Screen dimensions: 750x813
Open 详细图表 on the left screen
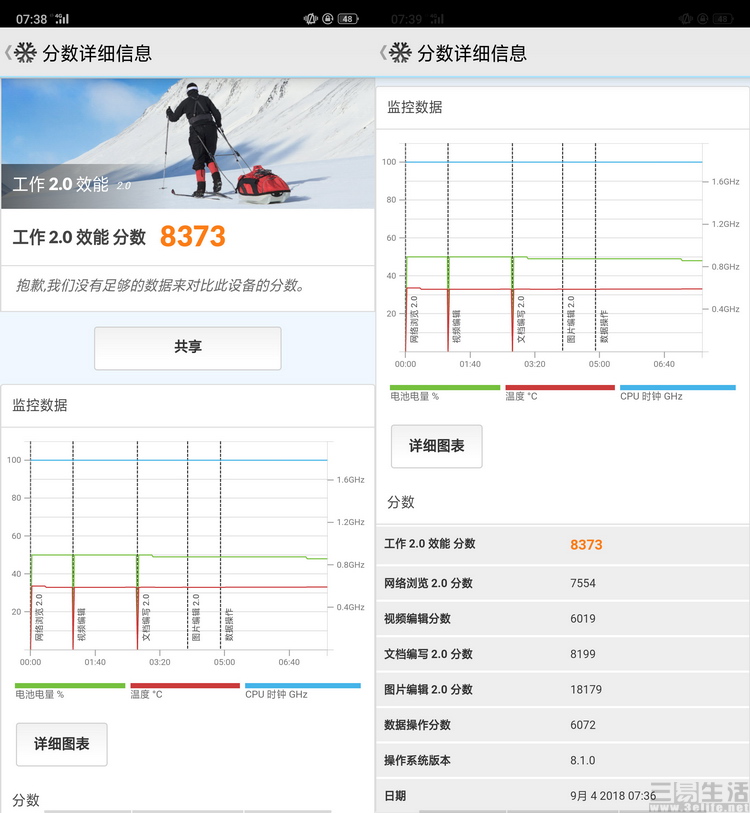(x=62, y=744)
